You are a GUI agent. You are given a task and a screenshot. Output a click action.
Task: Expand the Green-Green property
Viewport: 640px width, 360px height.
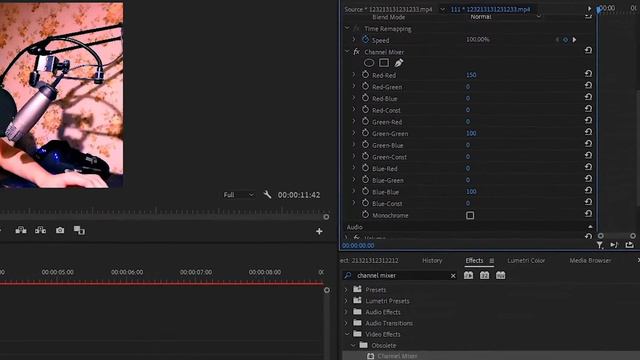[354, 133]
